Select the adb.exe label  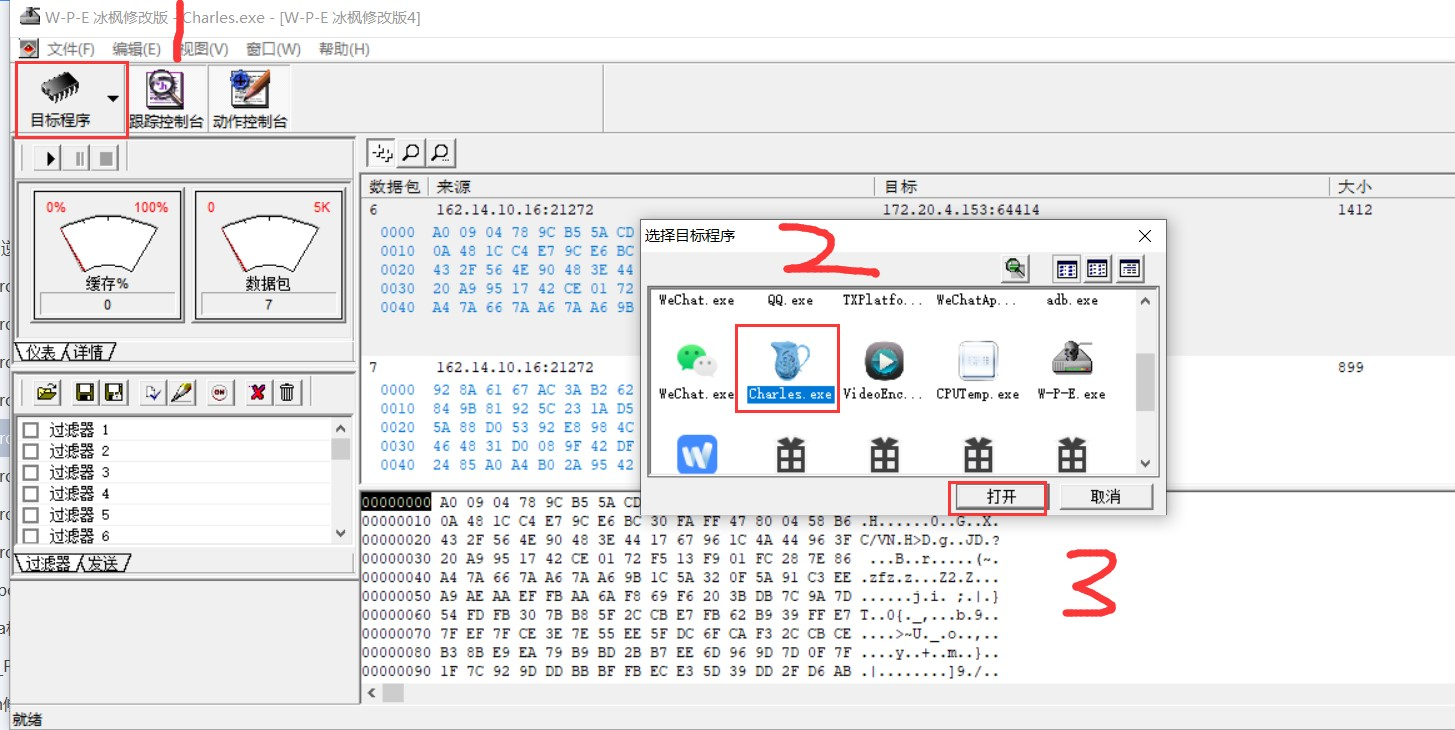(x=1072, y=300)
